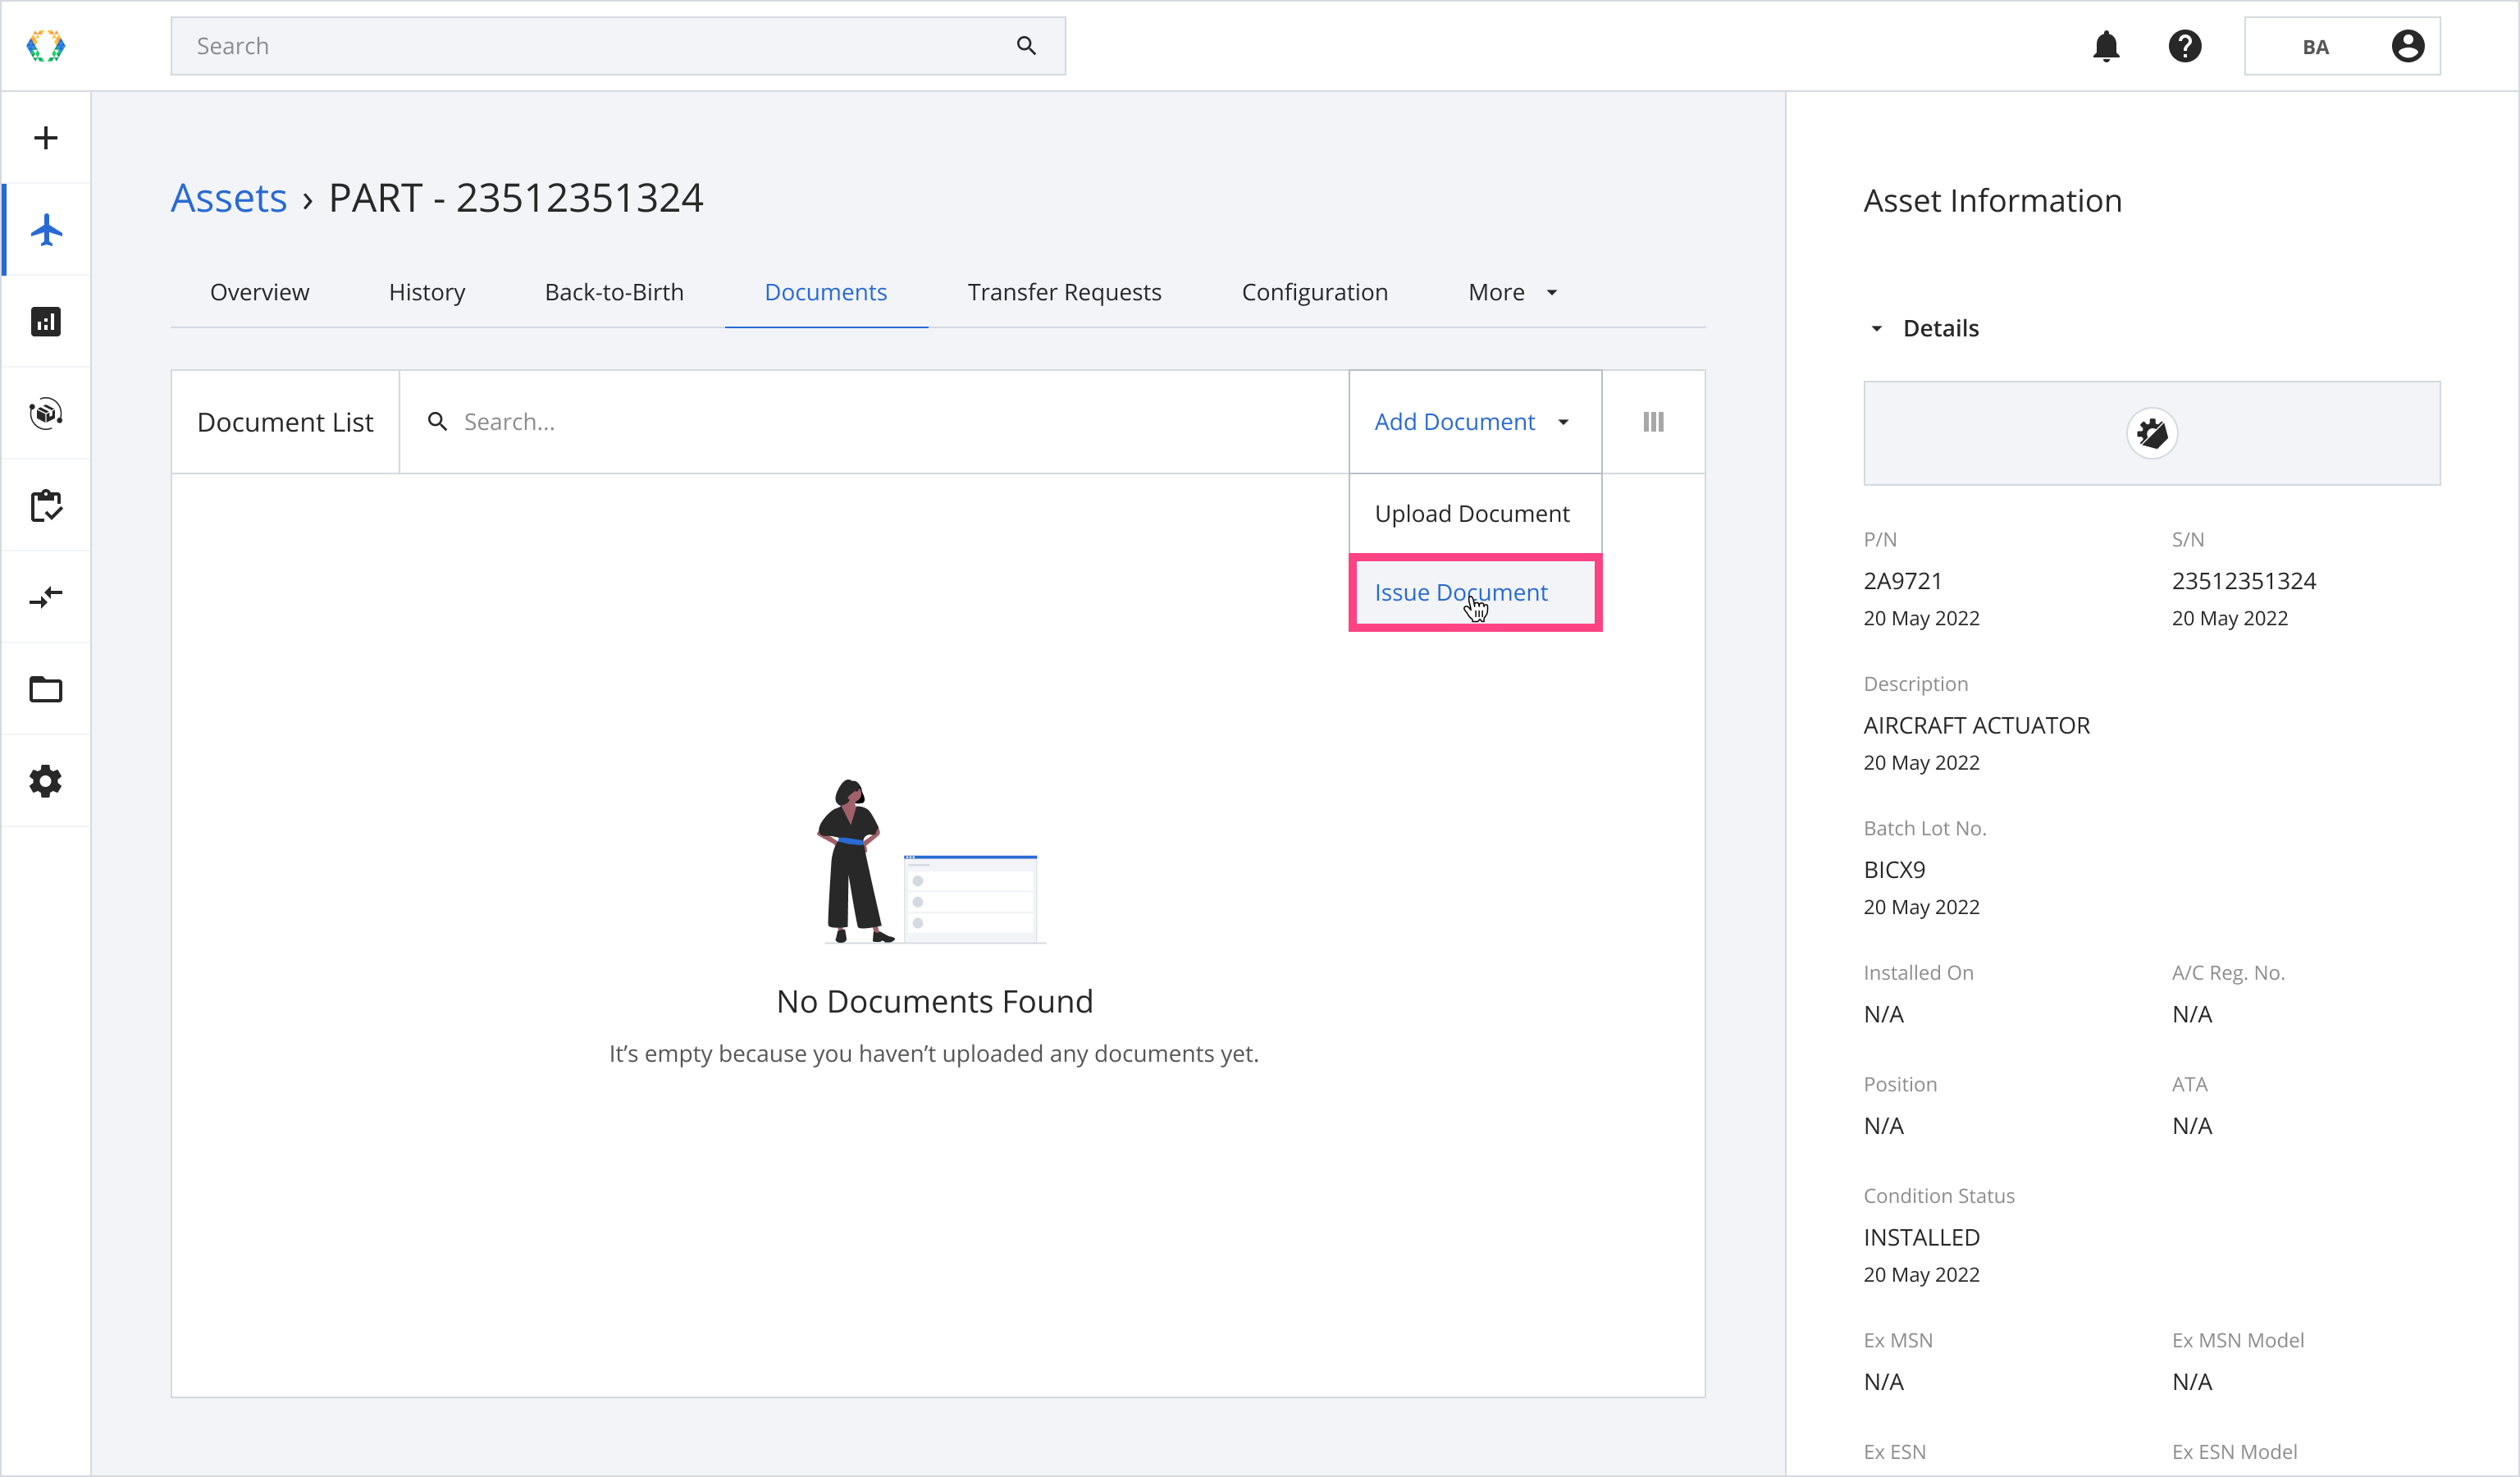Click the notifications bell icon
The image size is (2520, 1477).
pyautogui.click(x=2106, y=46)
